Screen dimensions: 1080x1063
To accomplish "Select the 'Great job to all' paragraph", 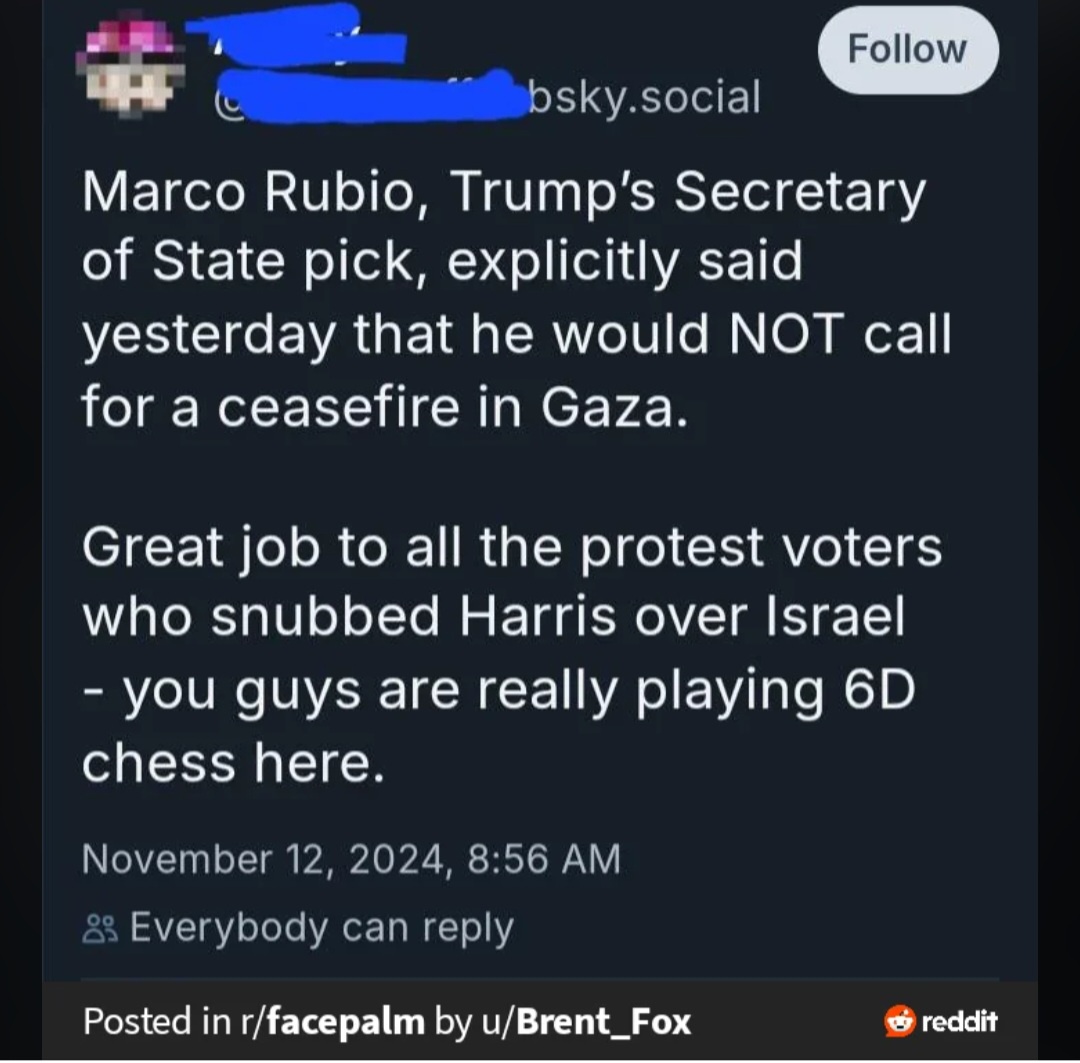I will click(512, 654).
